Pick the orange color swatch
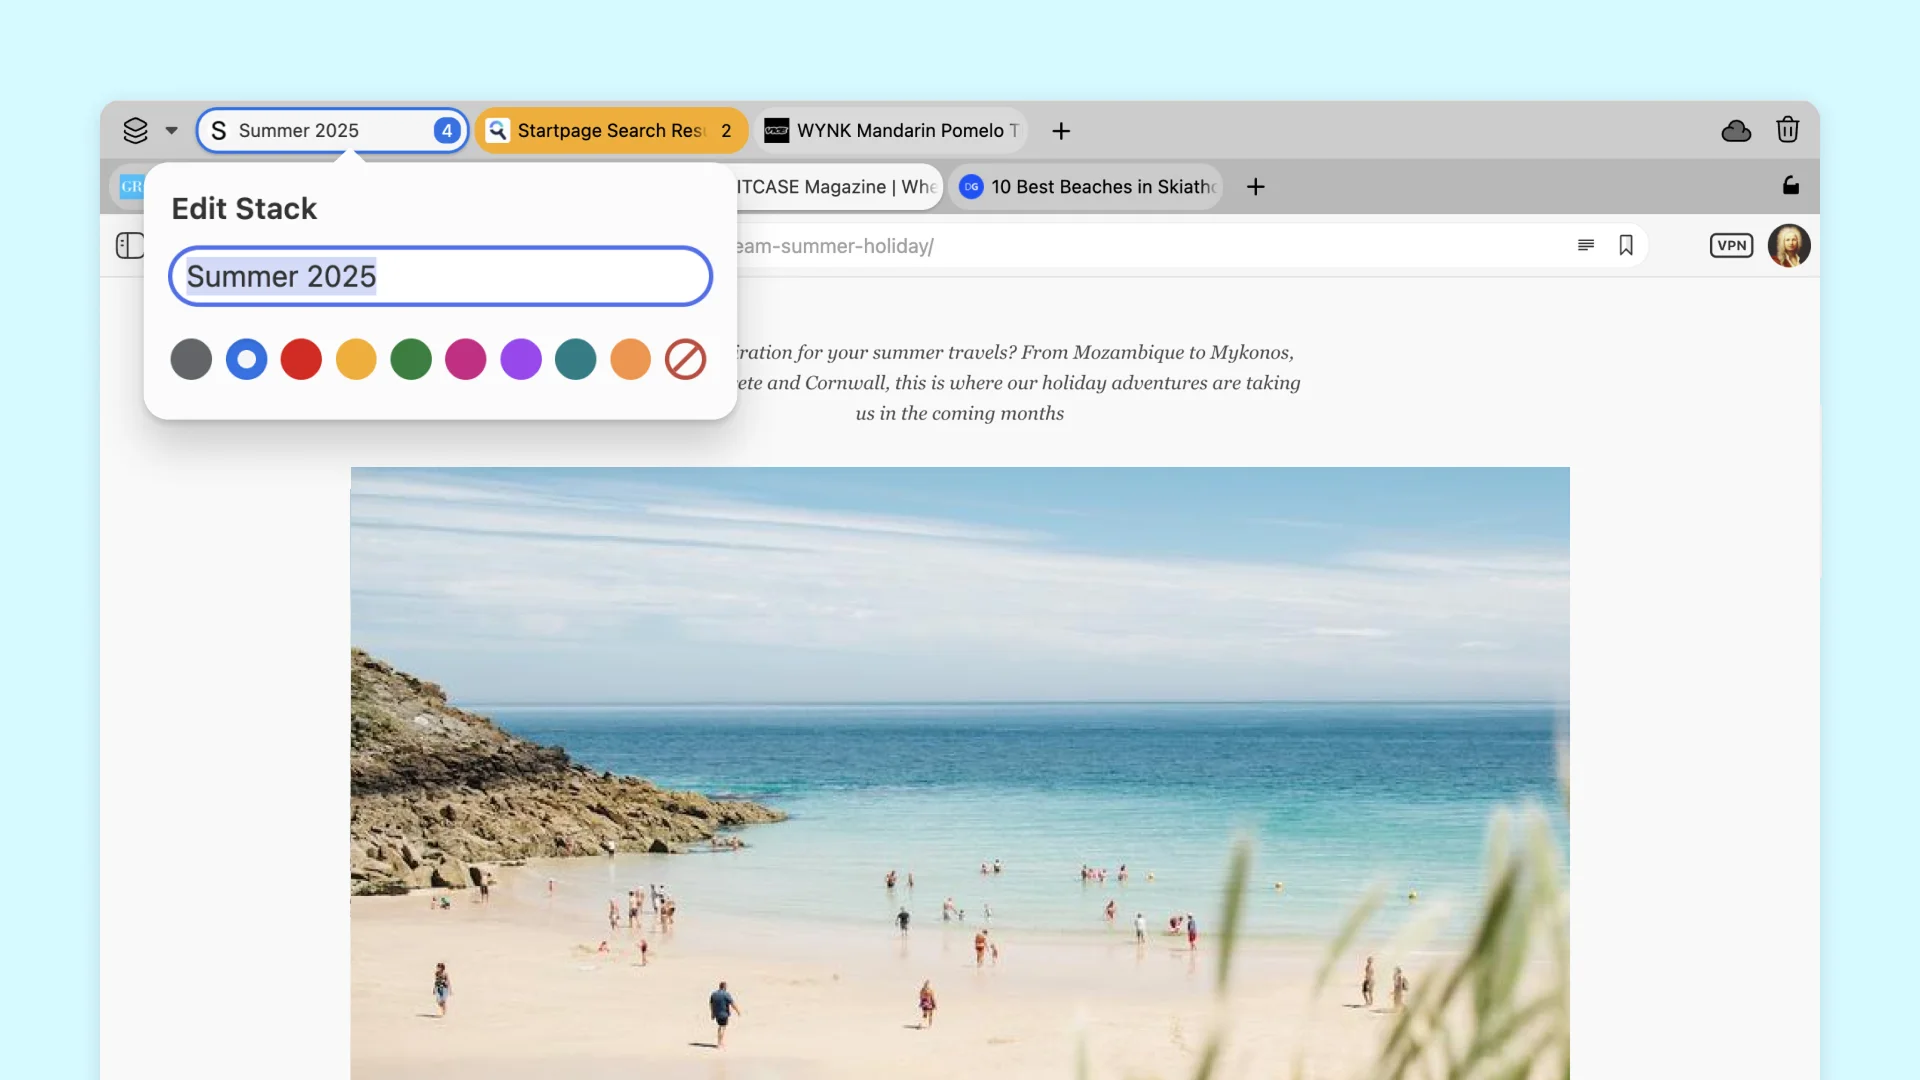Viewport: 1920px width, 1080px height. 630,360
